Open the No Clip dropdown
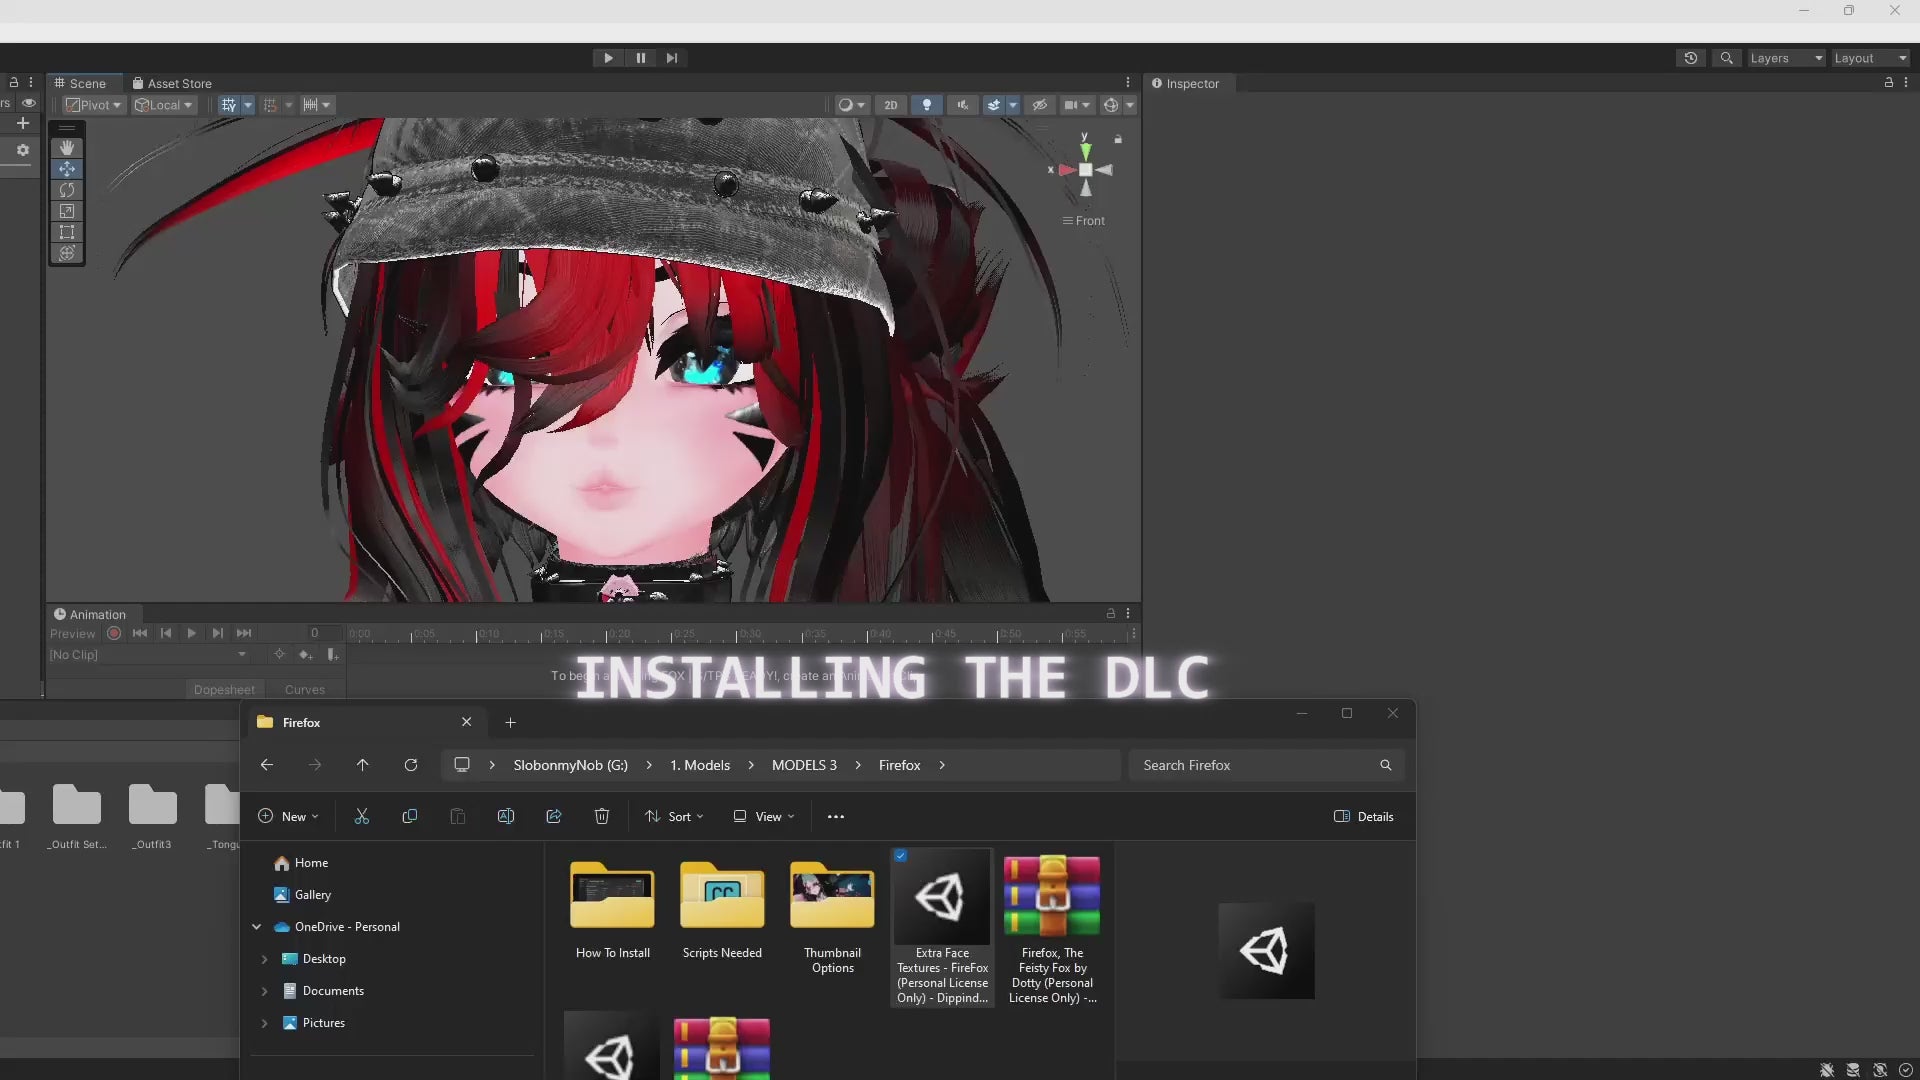Image resolution: width=1920 pixels, height=1080 pixels. (148, 655)
